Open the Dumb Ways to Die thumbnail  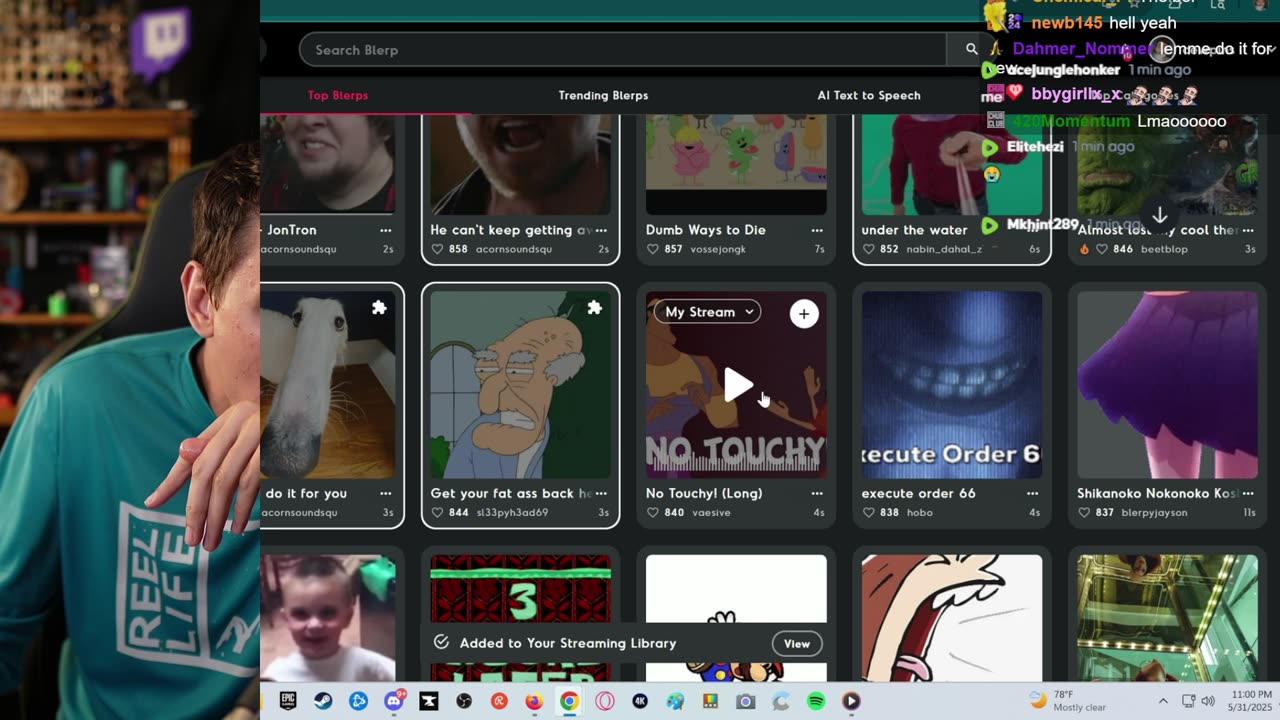pos(736,164)
